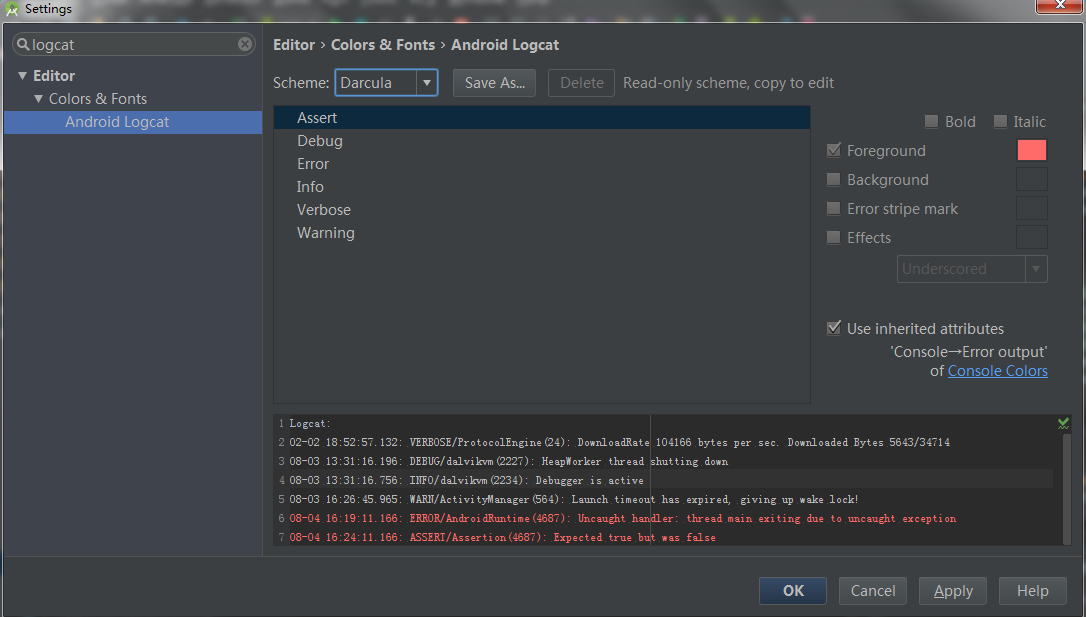Click the Save As... button

pos(495,82)
